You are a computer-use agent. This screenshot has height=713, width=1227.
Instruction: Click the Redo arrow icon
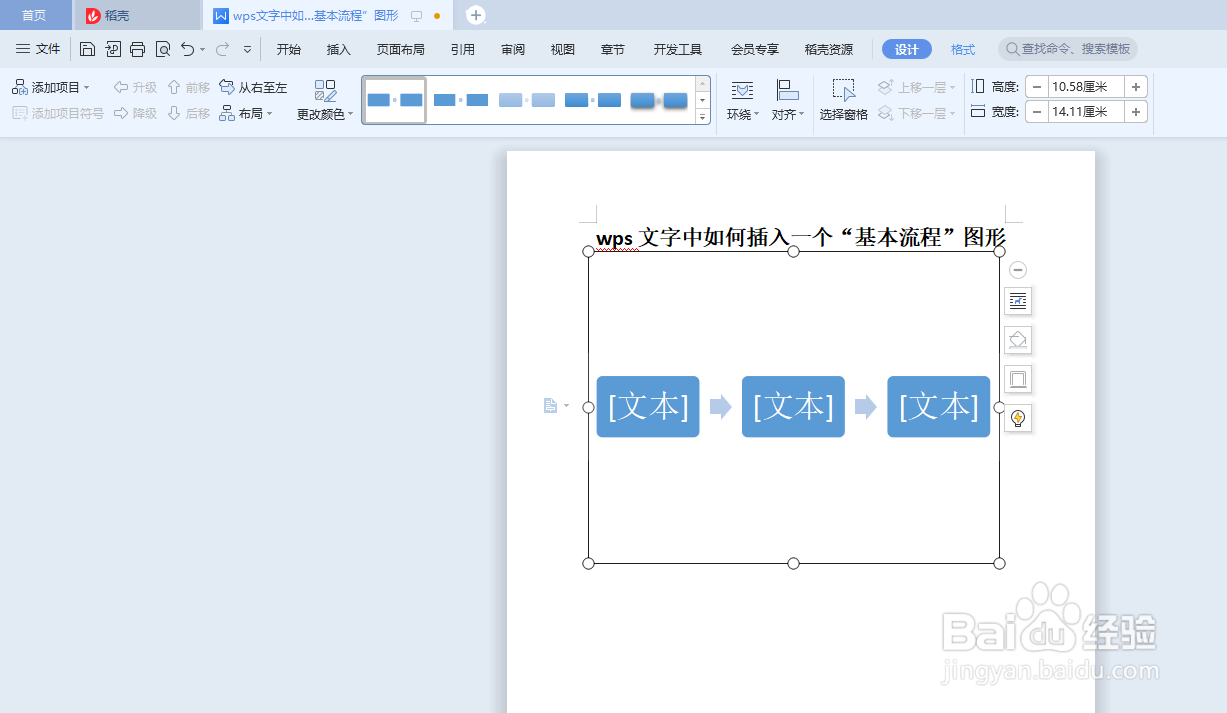pos(222,49)
